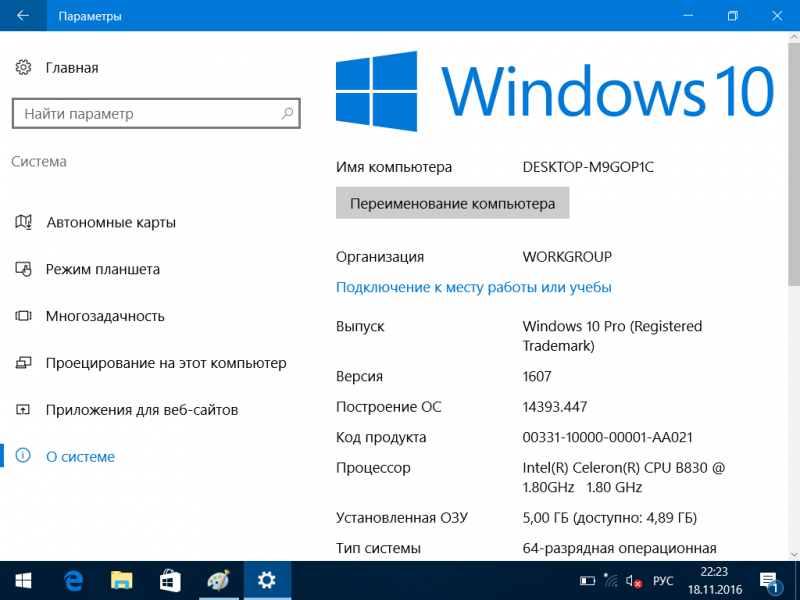800x600 pixels.
Task: Click the OS build value 14393.447
Action: [x=555, y=407]
